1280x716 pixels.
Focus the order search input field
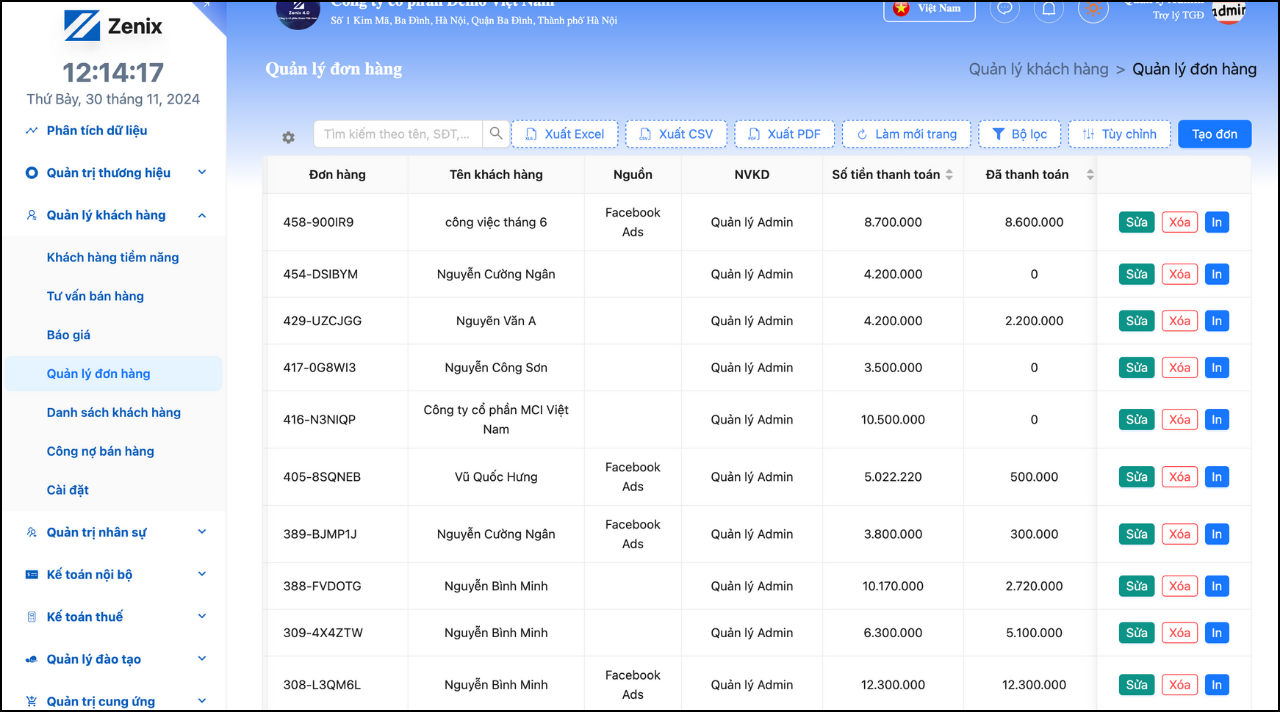tap(400, 134)
